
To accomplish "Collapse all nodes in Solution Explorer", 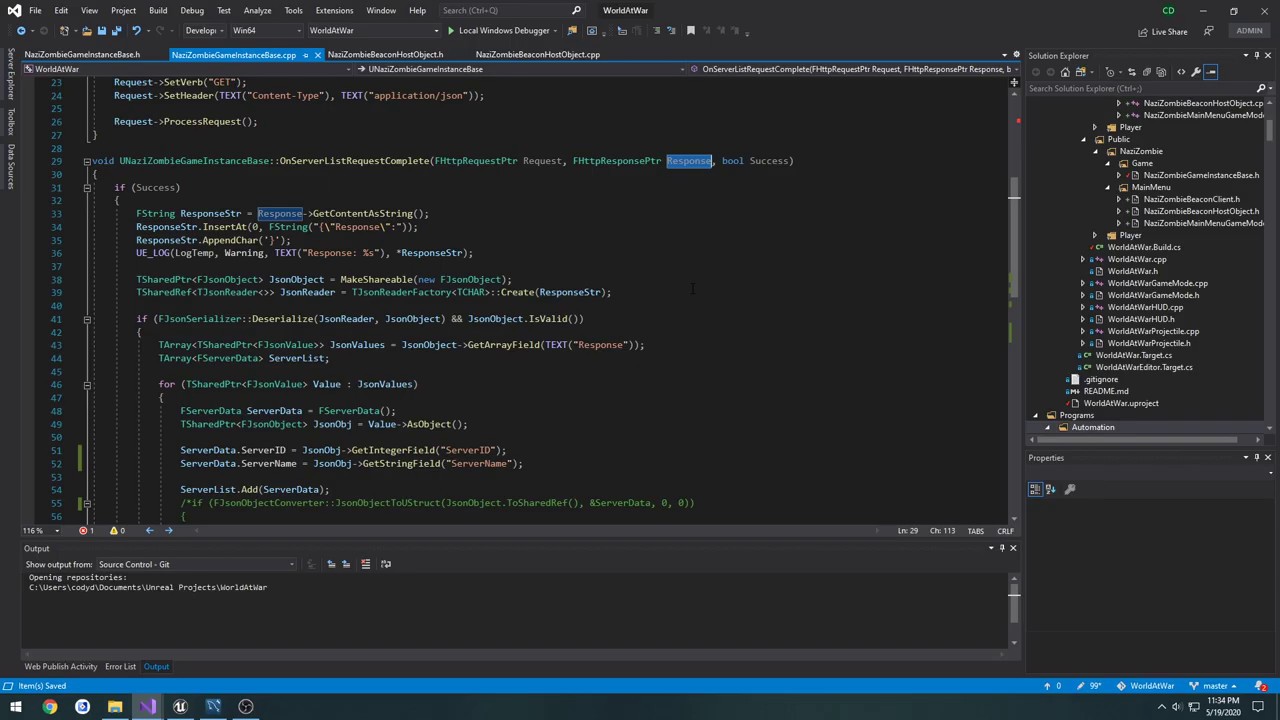I will (1147, 72).
